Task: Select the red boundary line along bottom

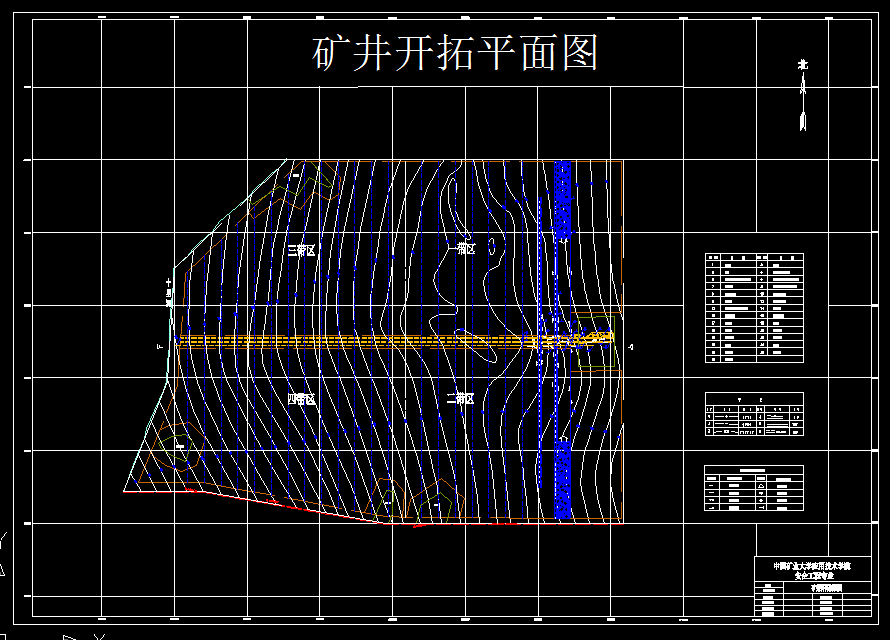Action: pos(373,509)
